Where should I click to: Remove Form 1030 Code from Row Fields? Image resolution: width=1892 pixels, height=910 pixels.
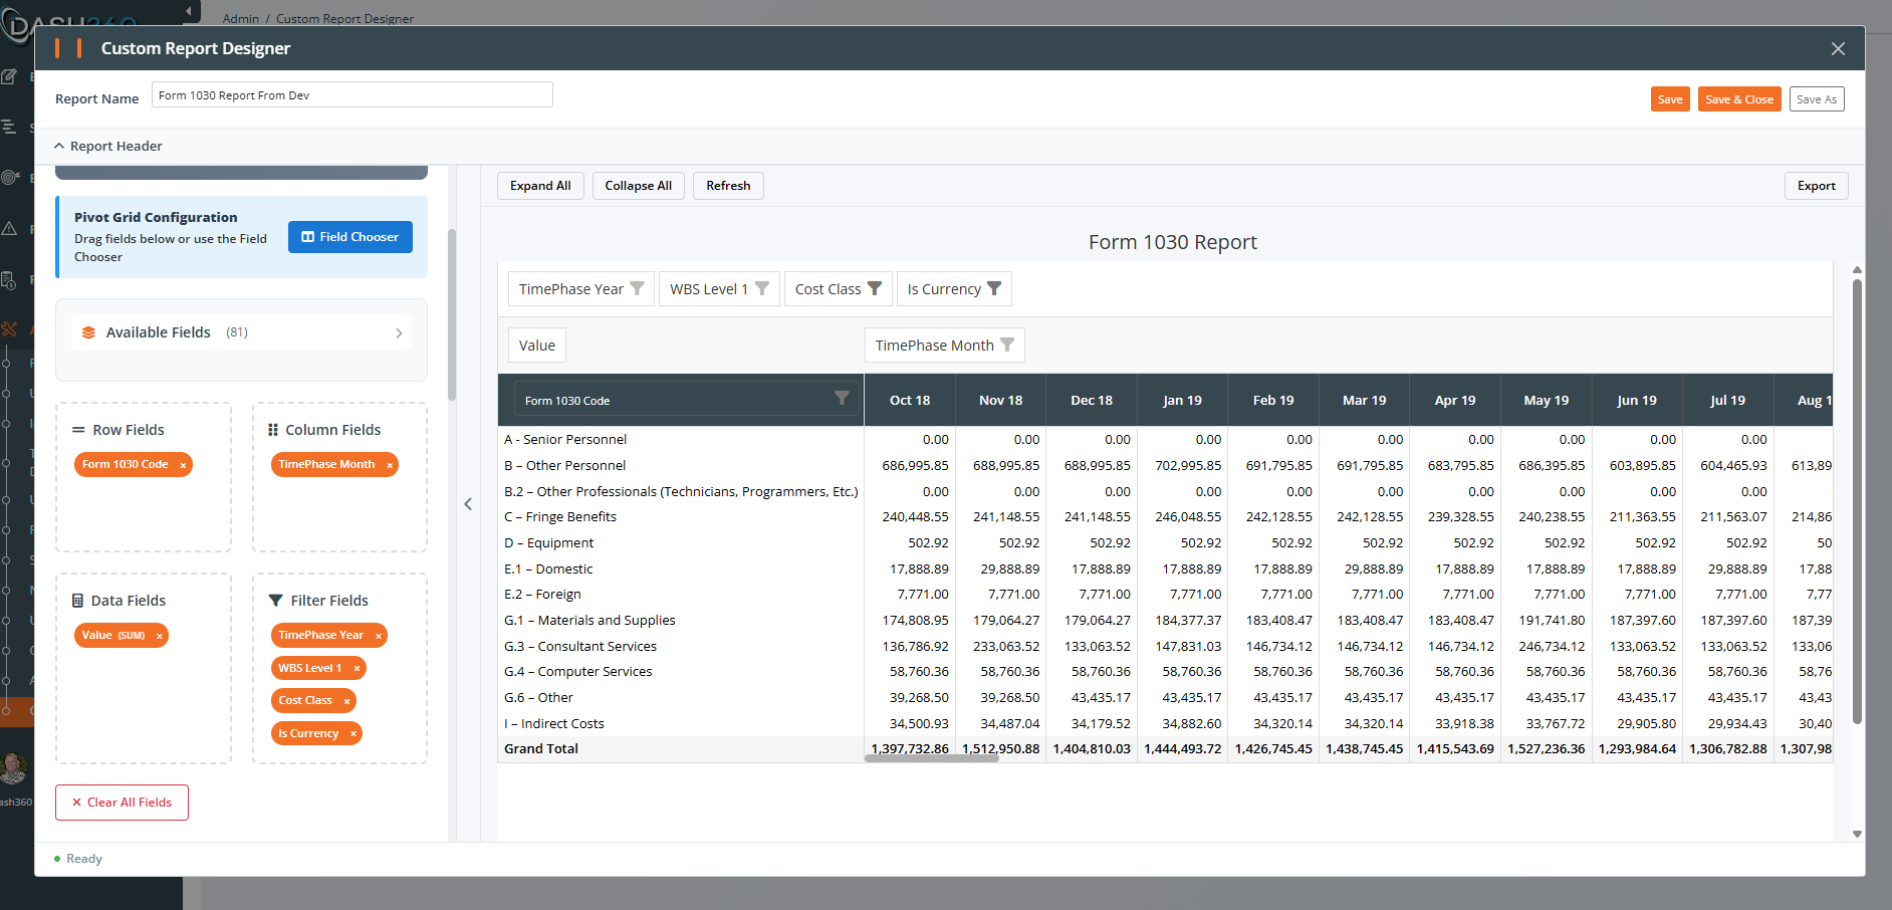(183, 465)
